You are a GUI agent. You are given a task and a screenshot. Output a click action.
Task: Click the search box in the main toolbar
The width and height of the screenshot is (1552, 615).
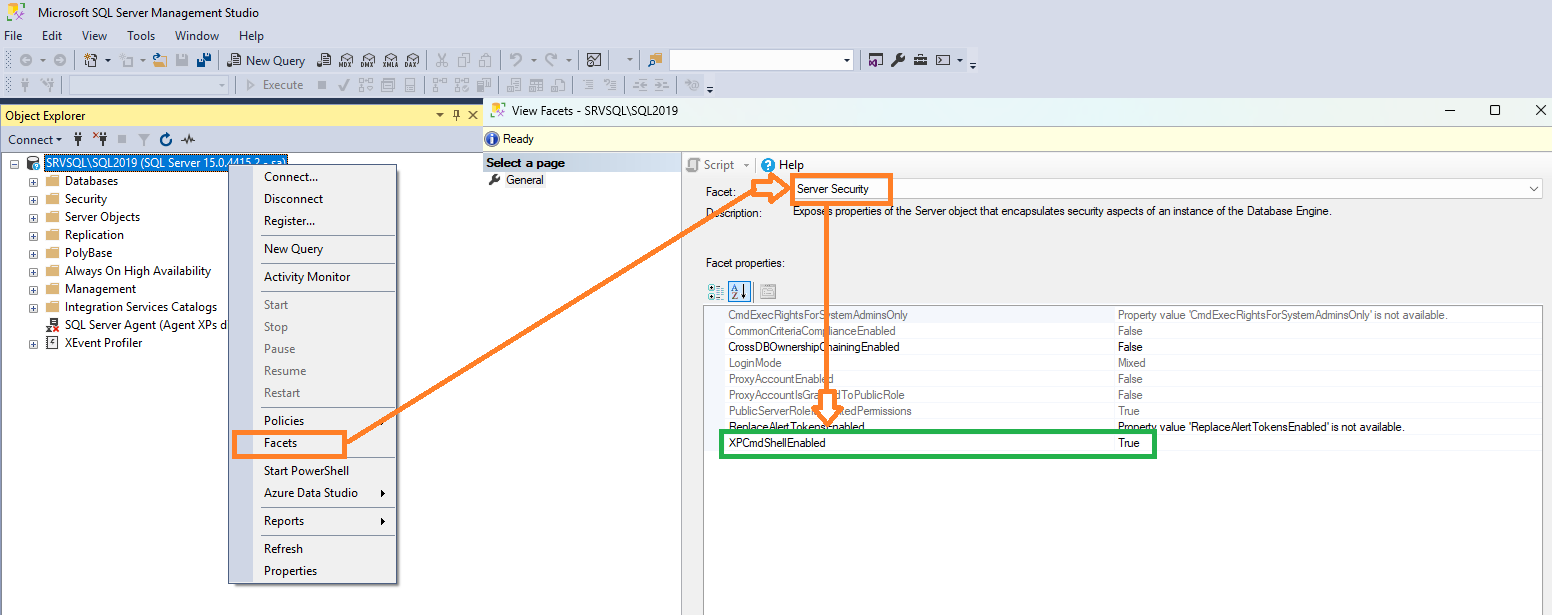pos(761,60)
